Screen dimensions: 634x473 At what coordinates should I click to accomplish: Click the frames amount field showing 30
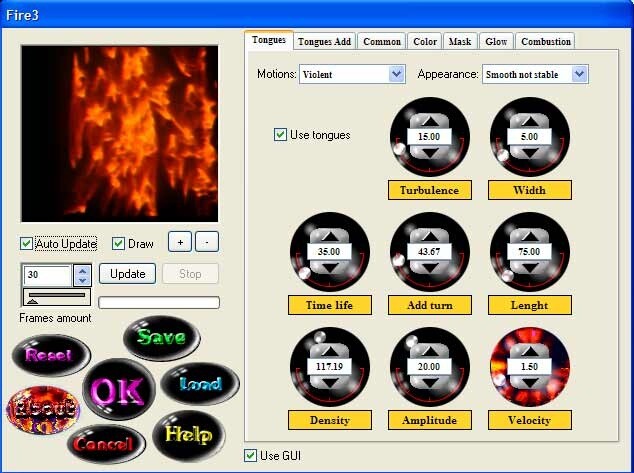(x=47, y=275)
